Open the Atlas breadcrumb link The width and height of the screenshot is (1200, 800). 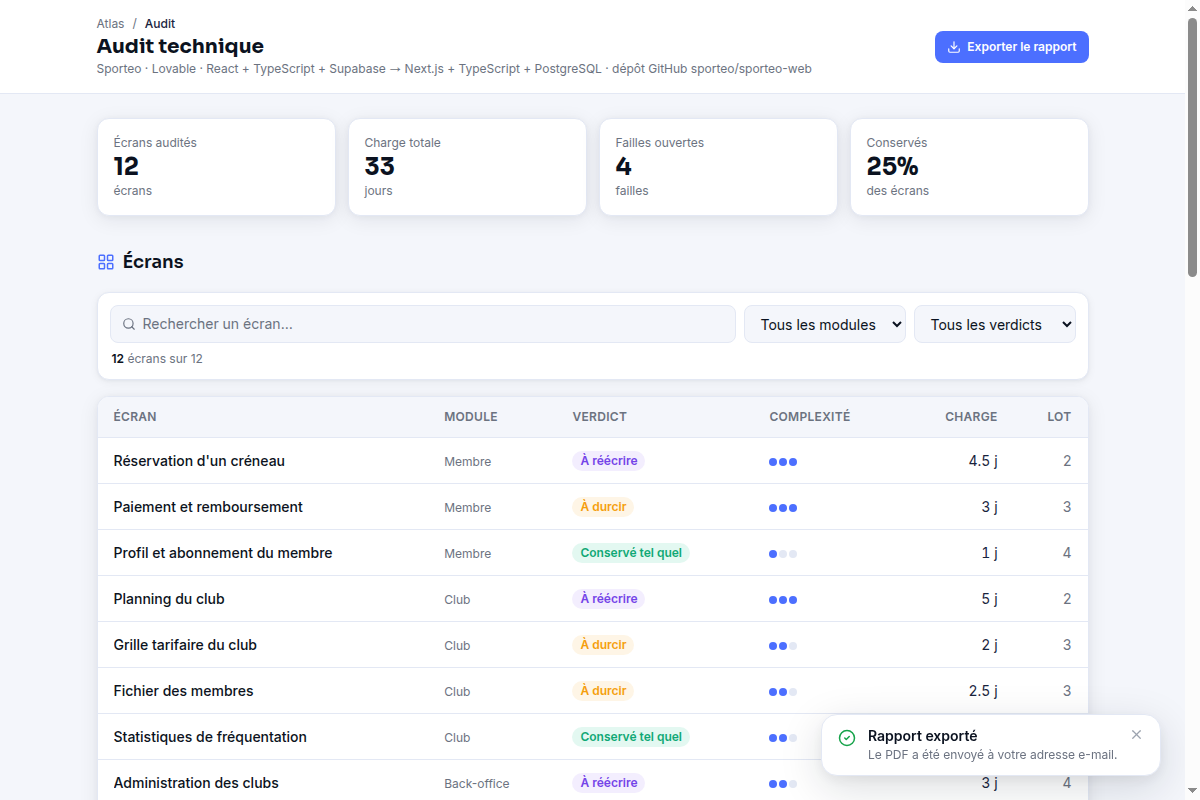click(x=111, y=24)
